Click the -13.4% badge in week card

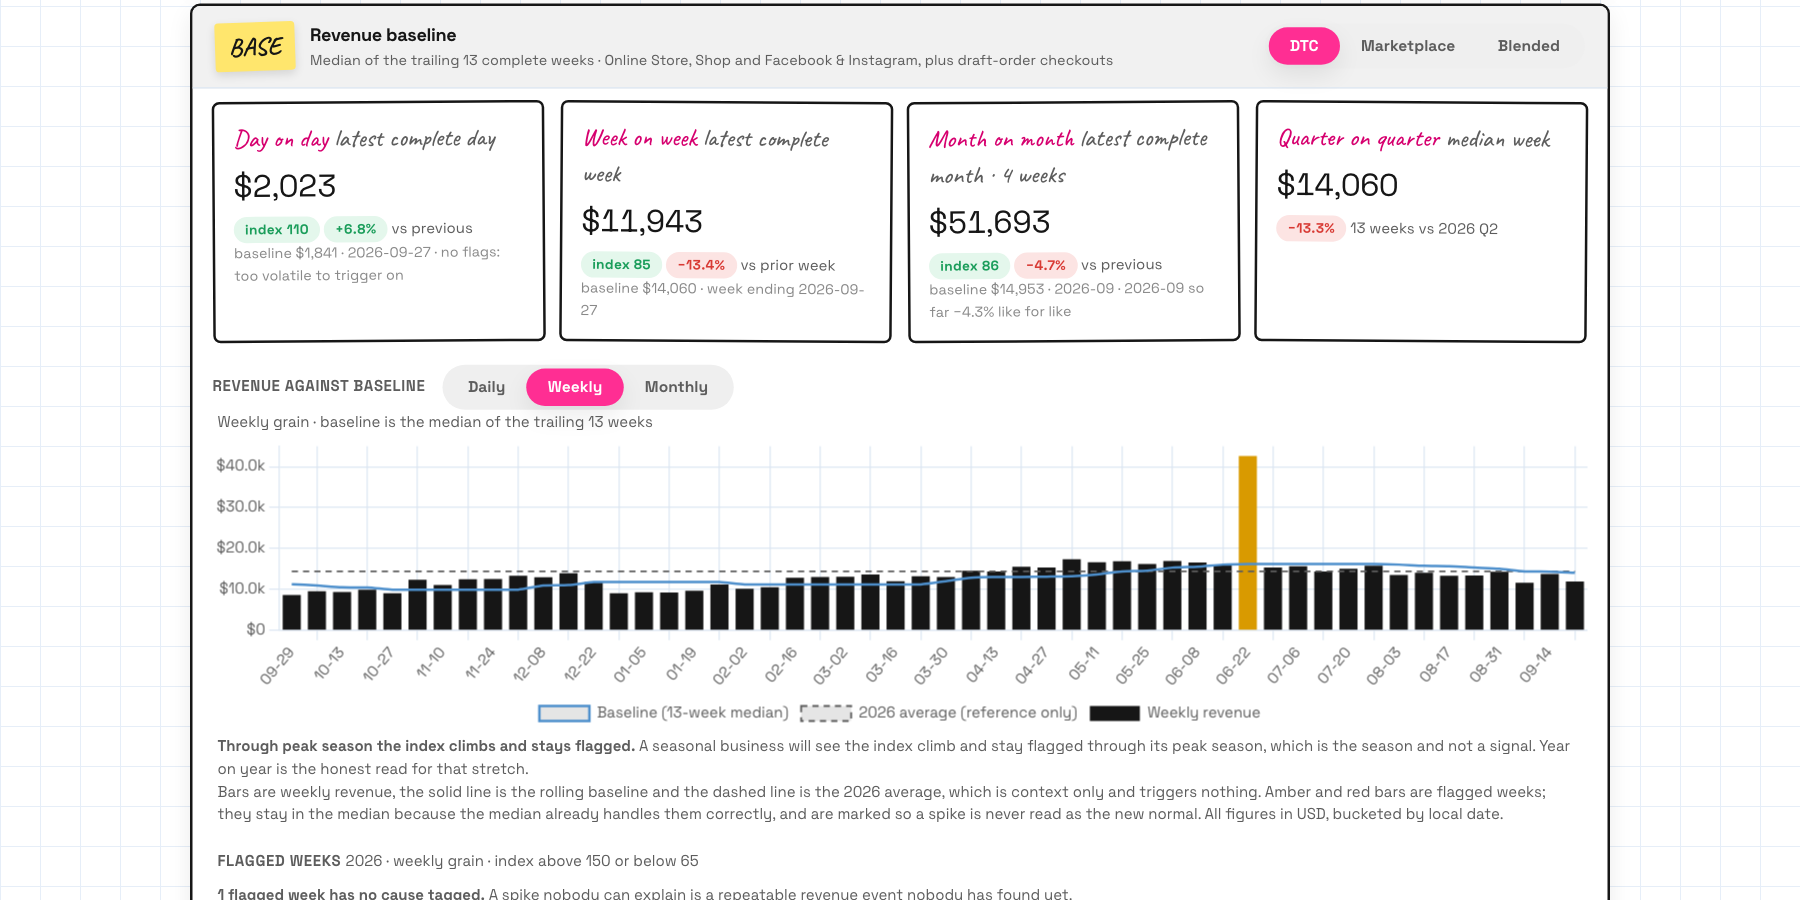[x=701, y=265]
